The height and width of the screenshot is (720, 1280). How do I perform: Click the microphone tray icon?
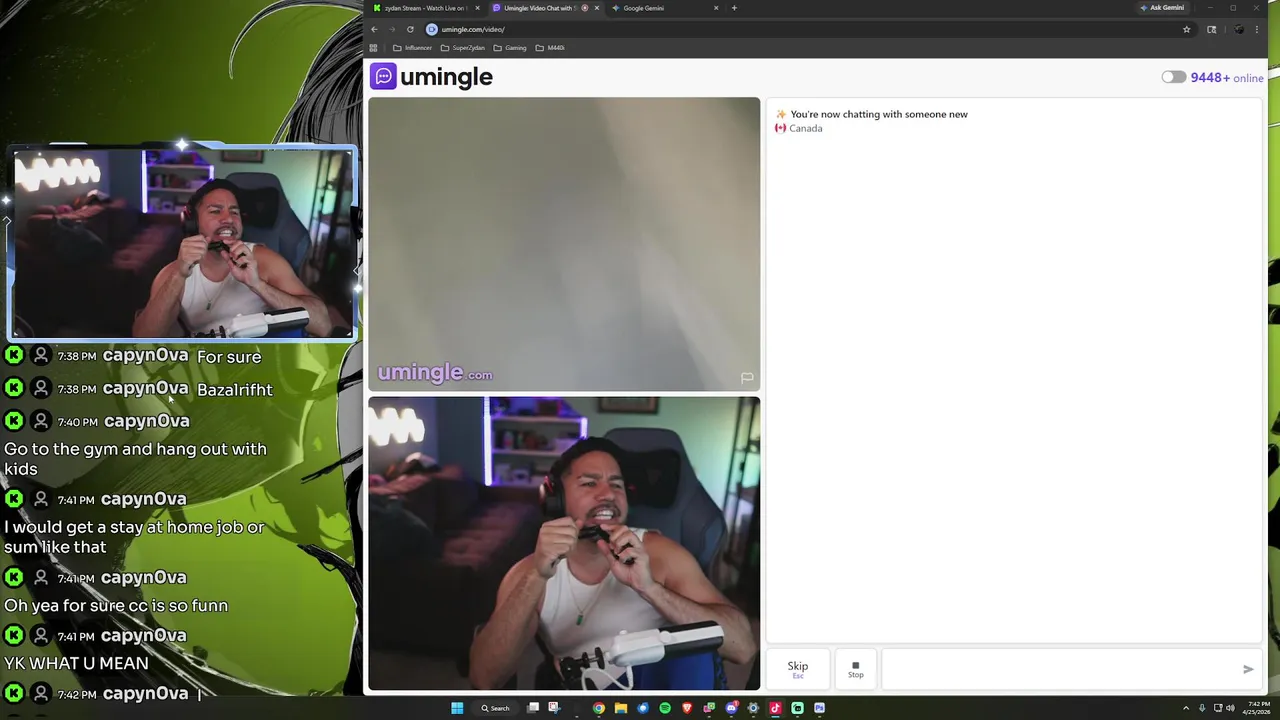pyautogui.click(x=1202, y=708)
